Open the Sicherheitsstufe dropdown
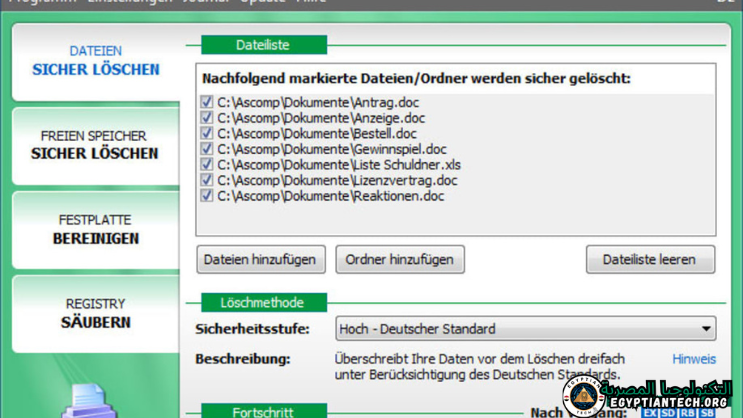This screenshot has width=743, height=418. (x=706, y=329)
